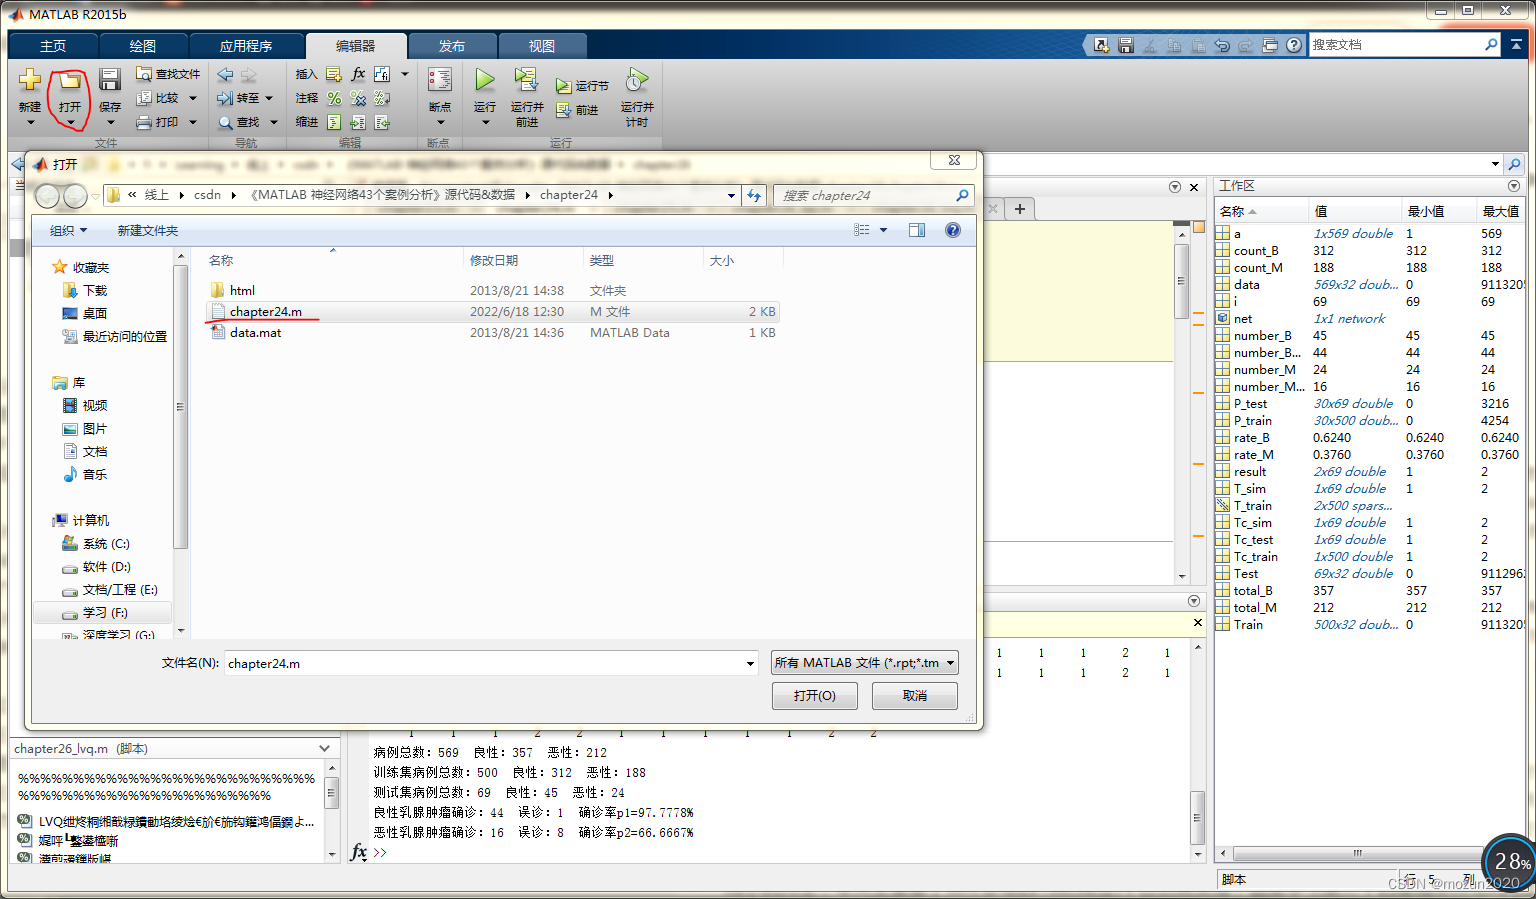The height and width of the screenshot is (899, 1536).
Task: Switch to the 视图 (View) ribbon tab
Action: click(x=542, y=46)
